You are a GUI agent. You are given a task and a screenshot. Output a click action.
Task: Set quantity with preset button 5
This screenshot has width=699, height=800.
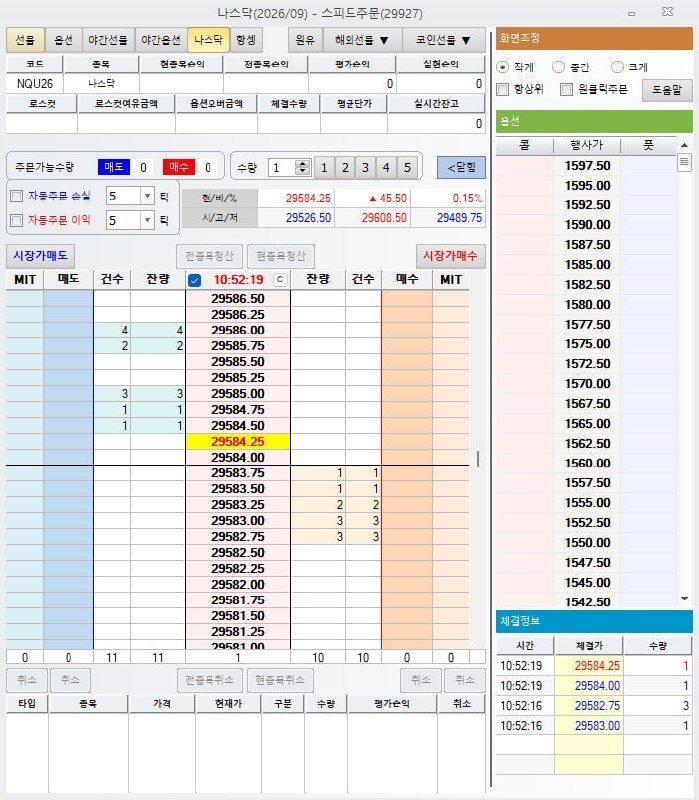pyautogui.click(x=407, y=167)
